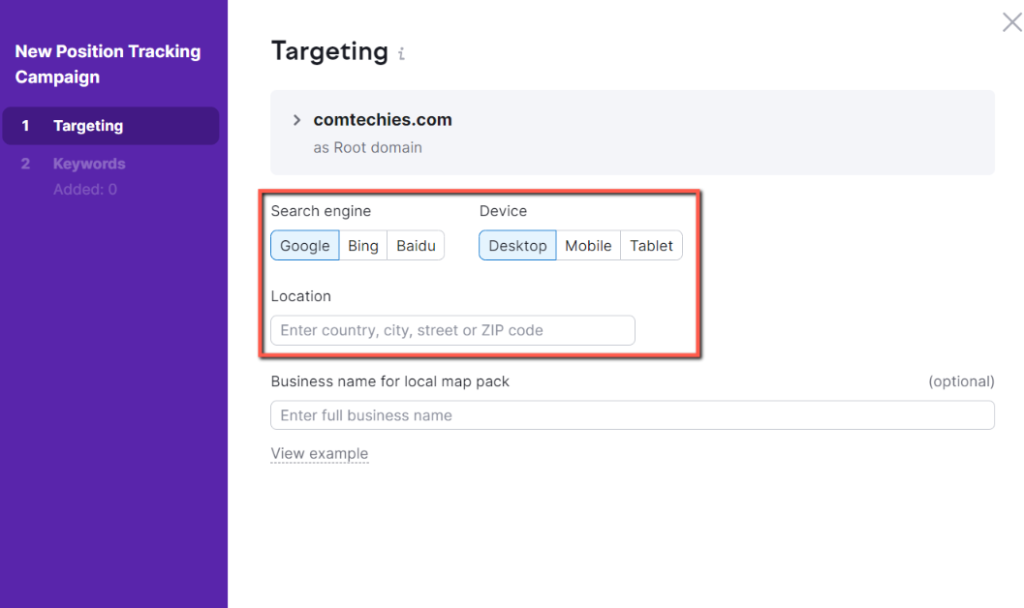Image resolution: width=1024 pixels, height=608 pixels.
Task: Switch to the Keywords step
Action: click(89, 163)
